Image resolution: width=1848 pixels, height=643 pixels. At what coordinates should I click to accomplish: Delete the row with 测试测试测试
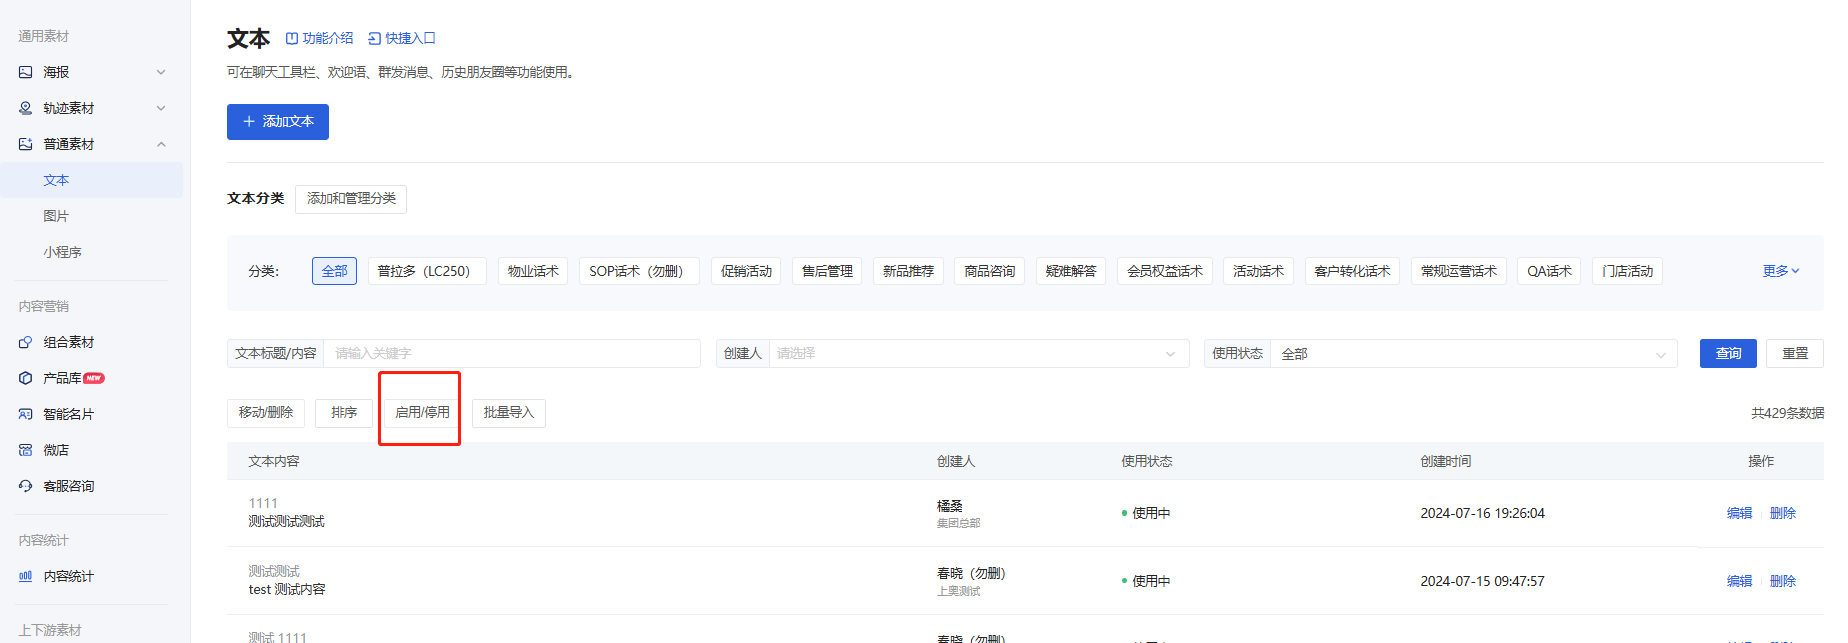click(1783, 513)
